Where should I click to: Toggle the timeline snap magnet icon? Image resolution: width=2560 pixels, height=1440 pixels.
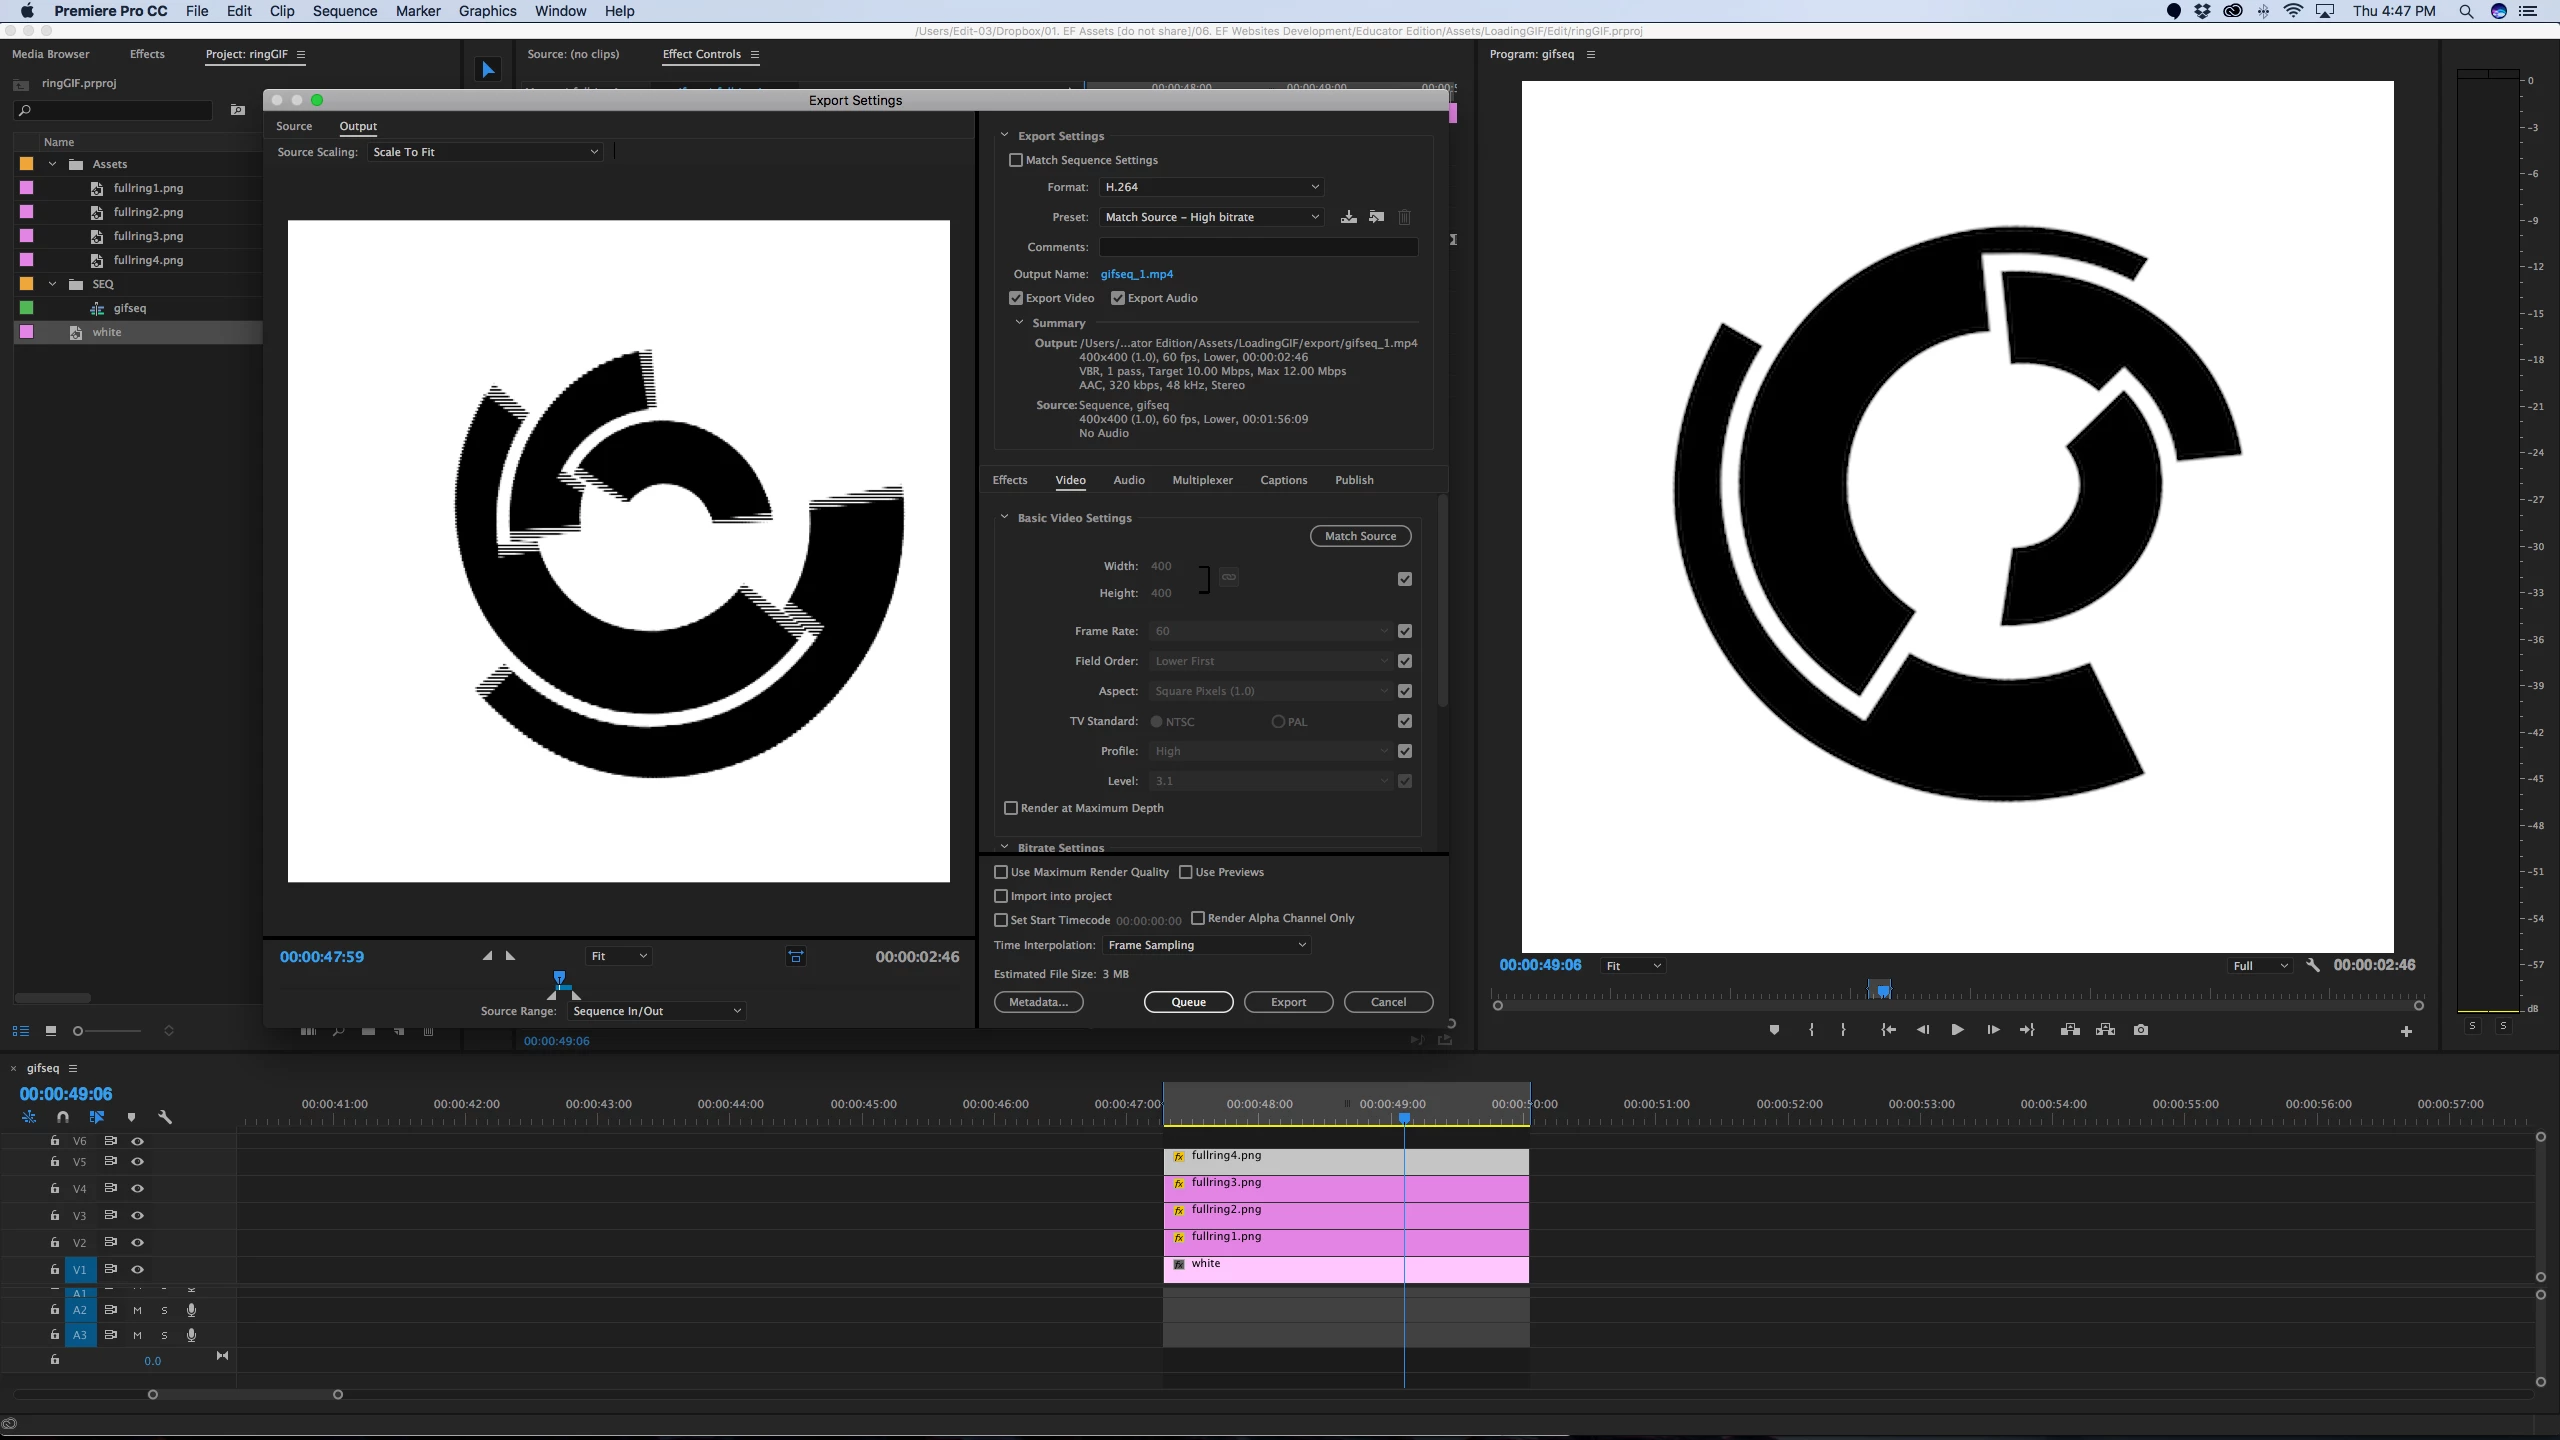coord(63,1117)
